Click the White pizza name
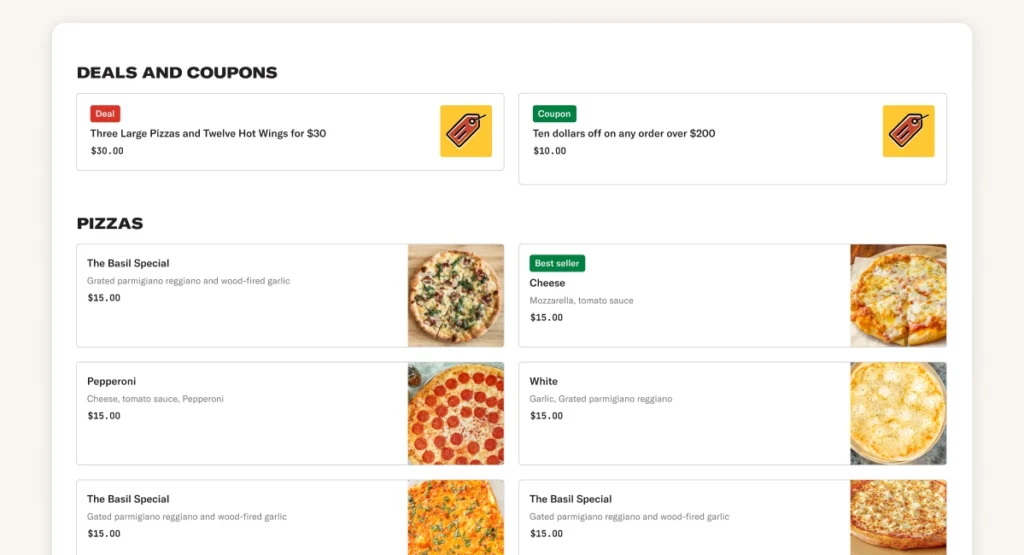This screenshot has height=555, width=1024. click(x=544, y=381)
